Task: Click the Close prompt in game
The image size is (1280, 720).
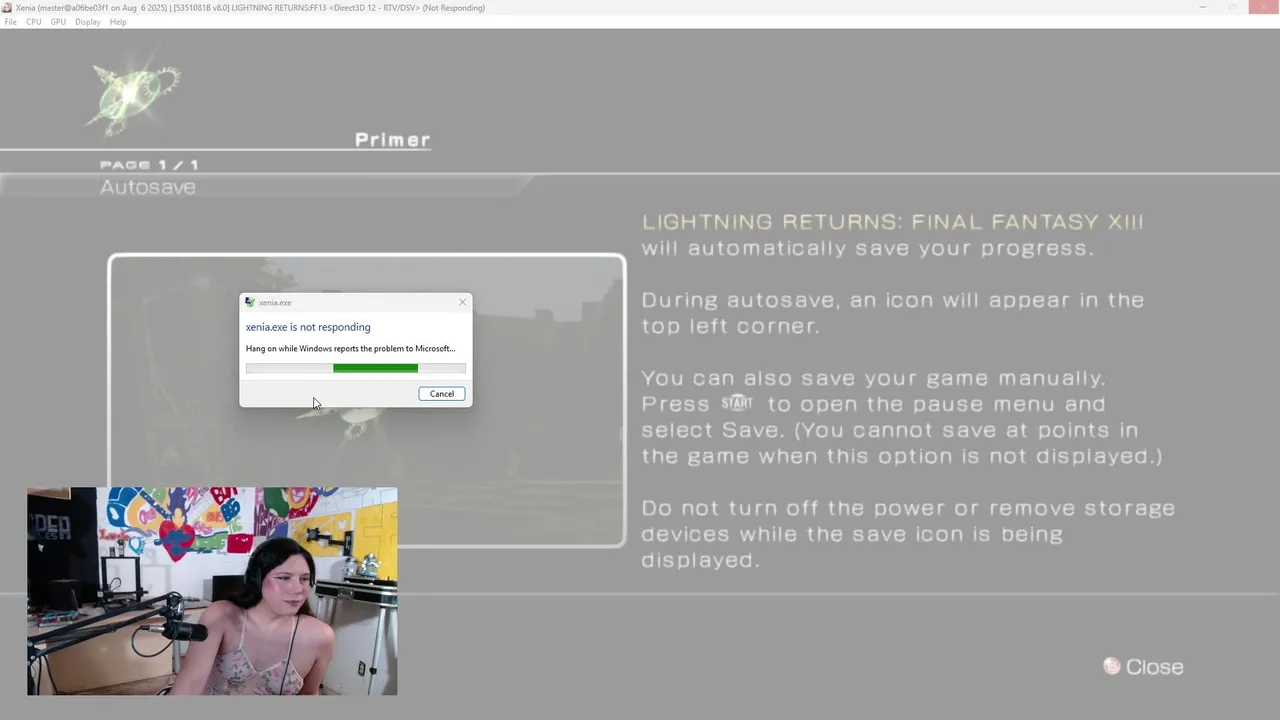Action: coord(1154,667)
